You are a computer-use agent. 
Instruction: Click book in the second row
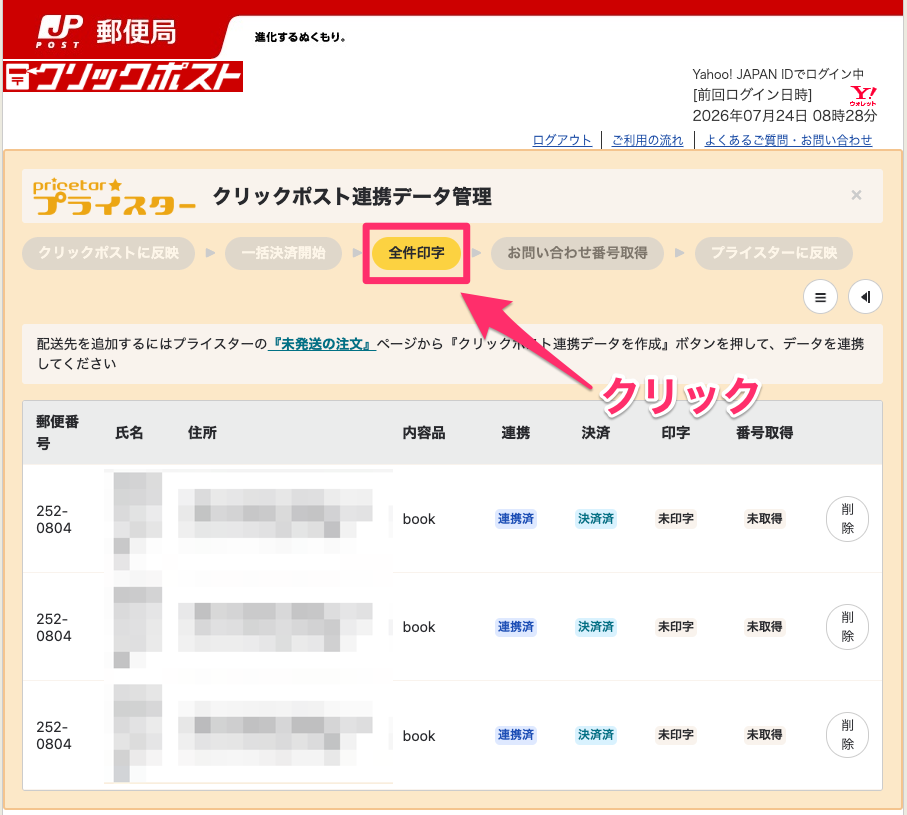pyautogui.click(x=419, y=627)
